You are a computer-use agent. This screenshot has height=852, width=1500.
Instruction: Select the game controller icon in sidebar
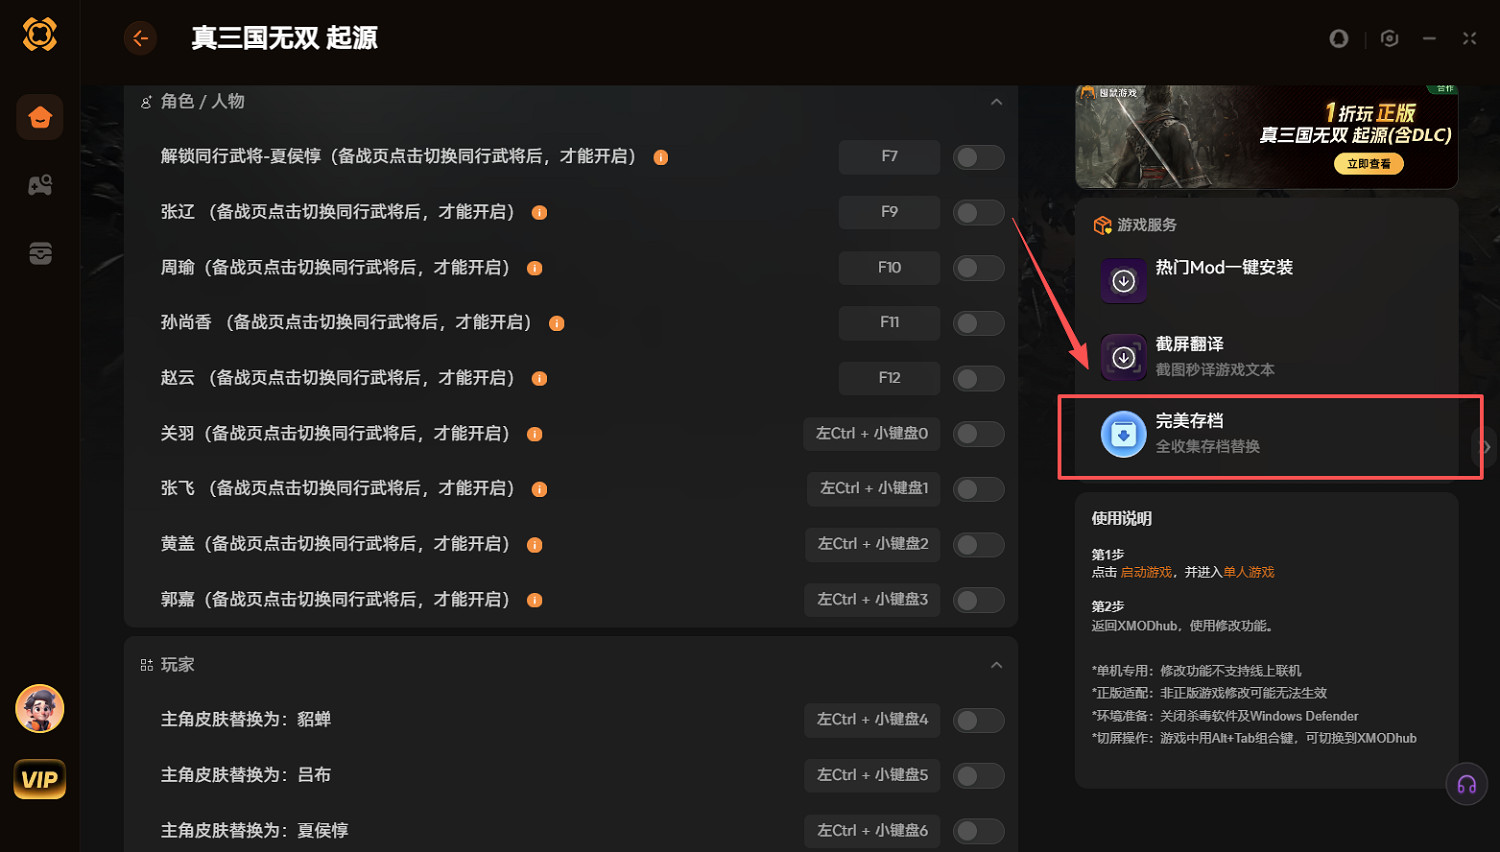[x=39, y=185]
